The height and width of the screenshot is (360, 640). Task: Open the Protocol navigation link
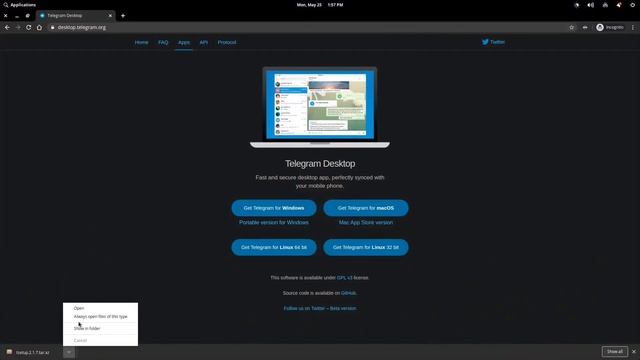pyautogui.click(x=227, y=42)
